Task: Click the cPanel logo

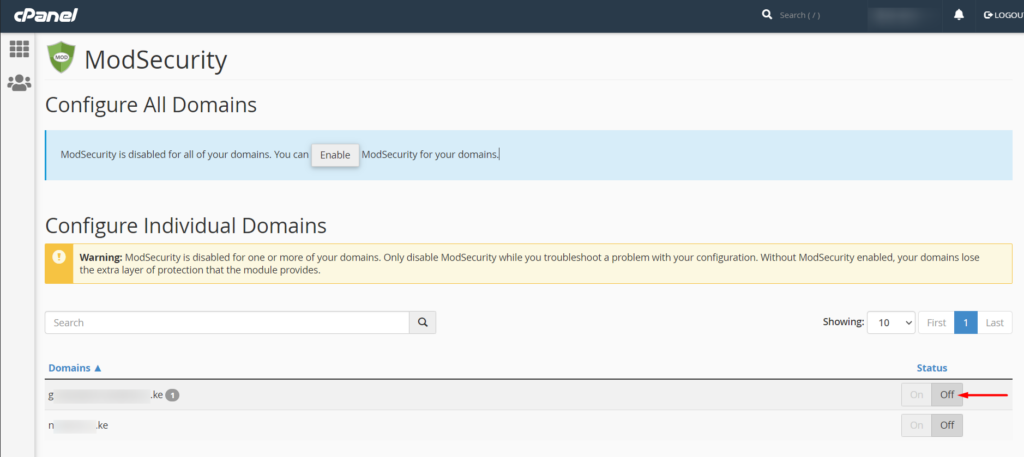Action: [x=46, y=15]
